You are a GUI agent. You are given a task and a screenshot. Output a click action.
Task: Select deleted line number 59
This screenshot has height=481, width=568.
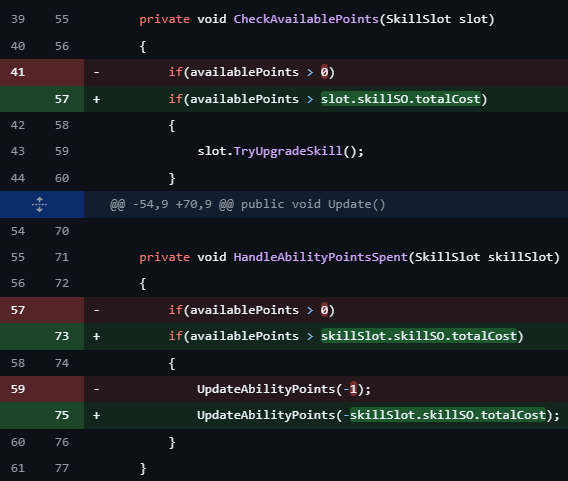coord(18,389)
